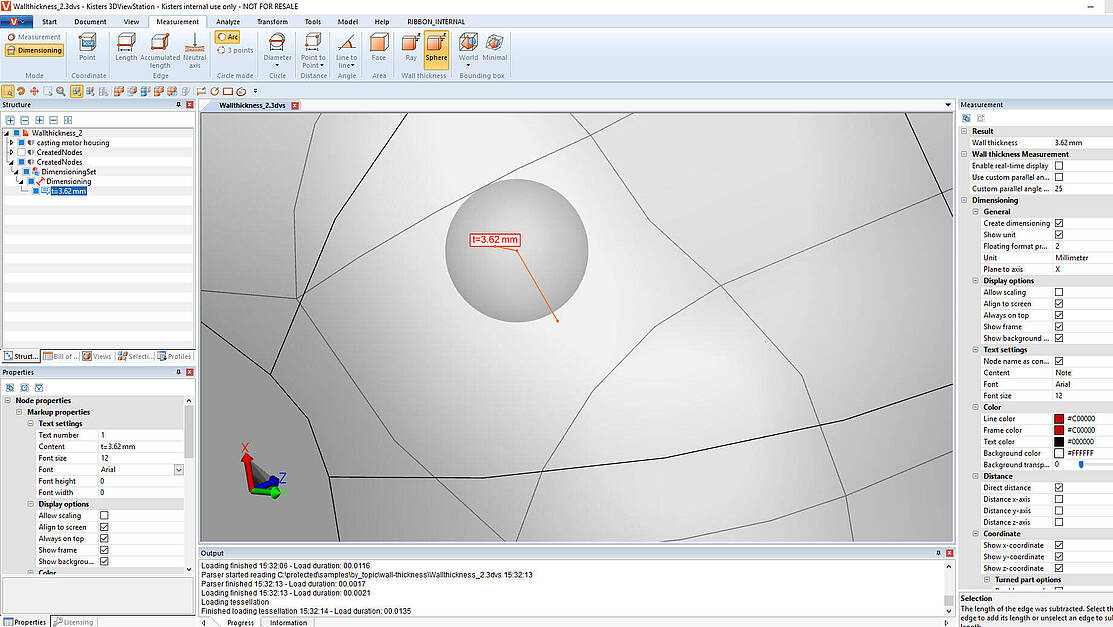Select the Sphere wall thickness tool
The image size is (1113, 627).
(x=436, y=49)
